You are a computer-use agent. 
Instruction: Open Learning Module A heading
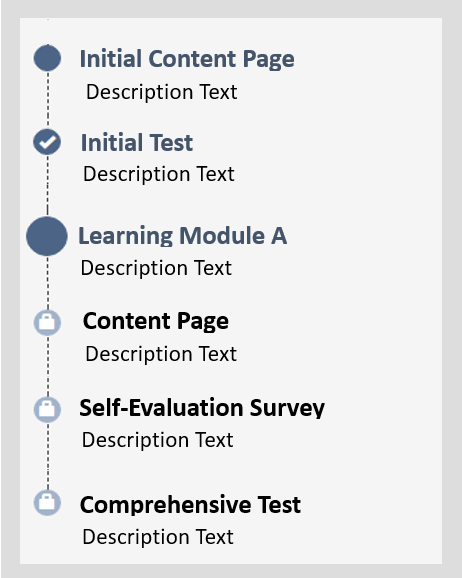[x=183, y=236]
